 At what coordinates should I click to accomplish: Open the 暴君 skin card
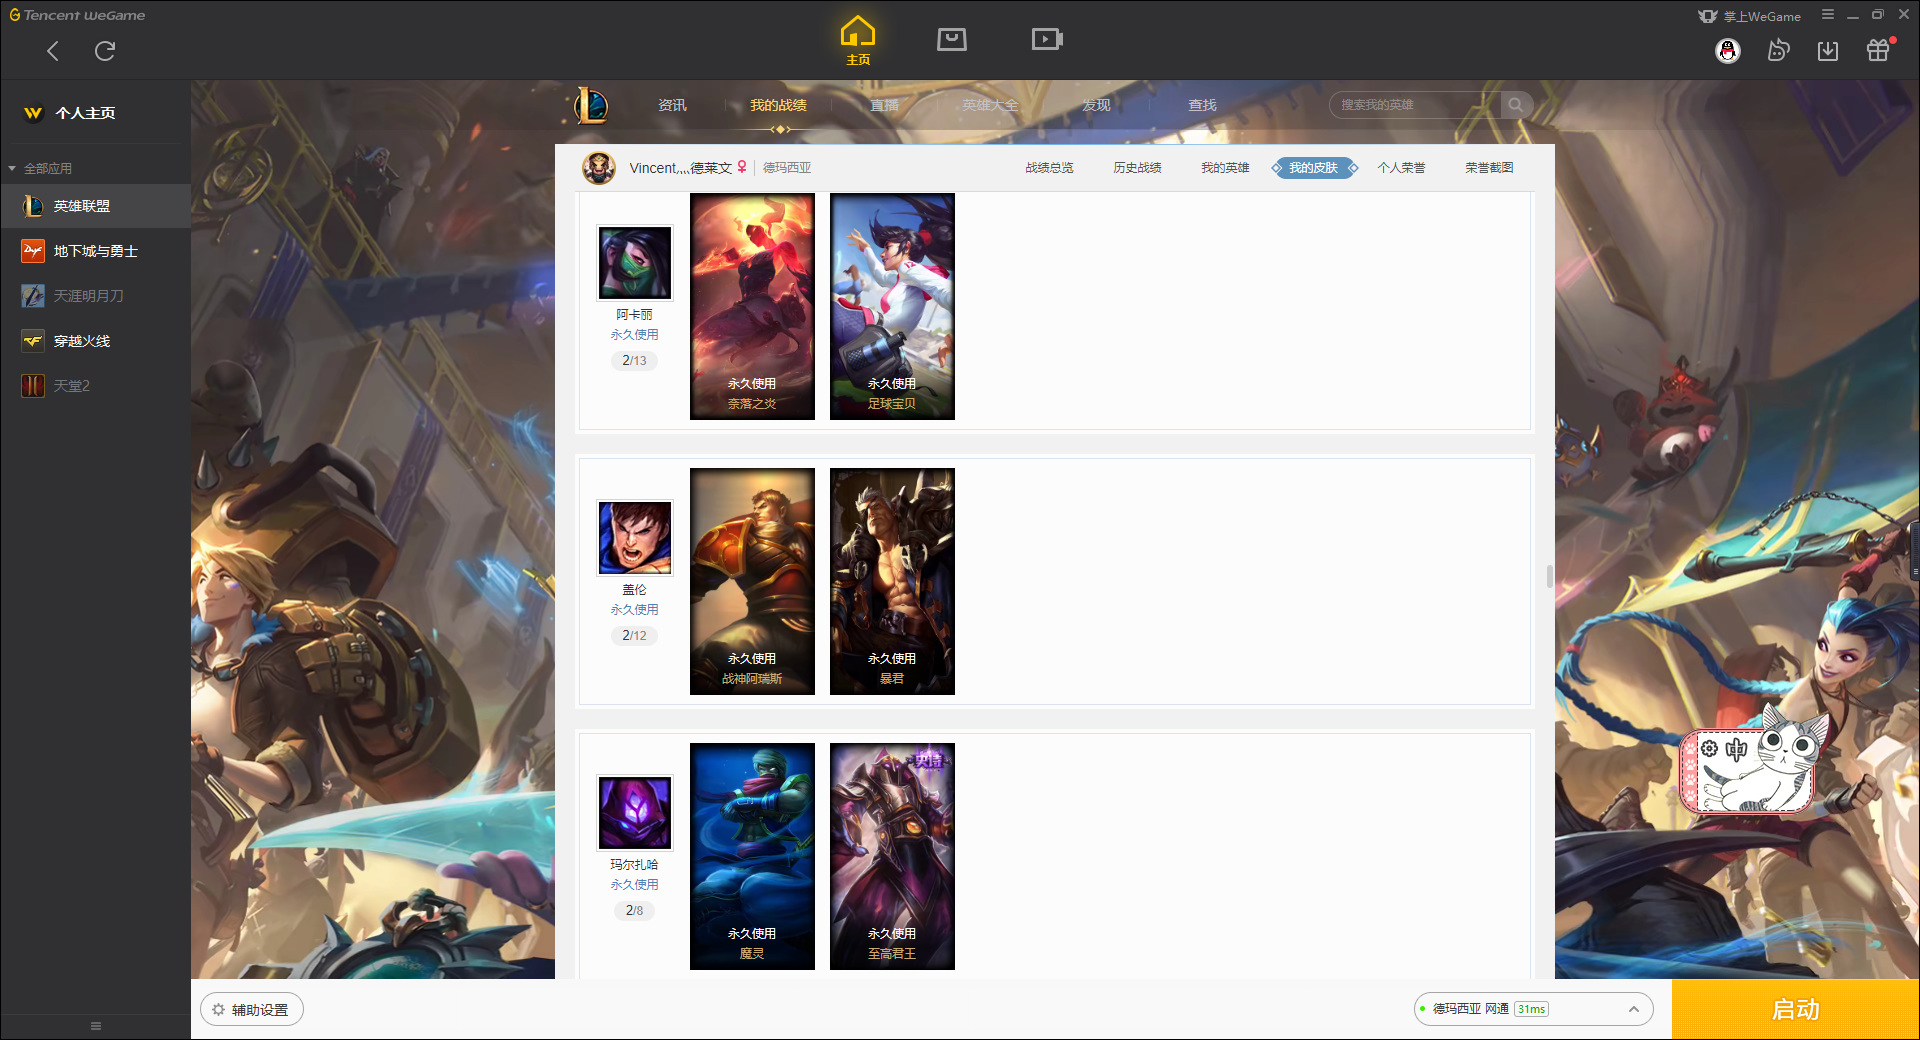point(892,581)
